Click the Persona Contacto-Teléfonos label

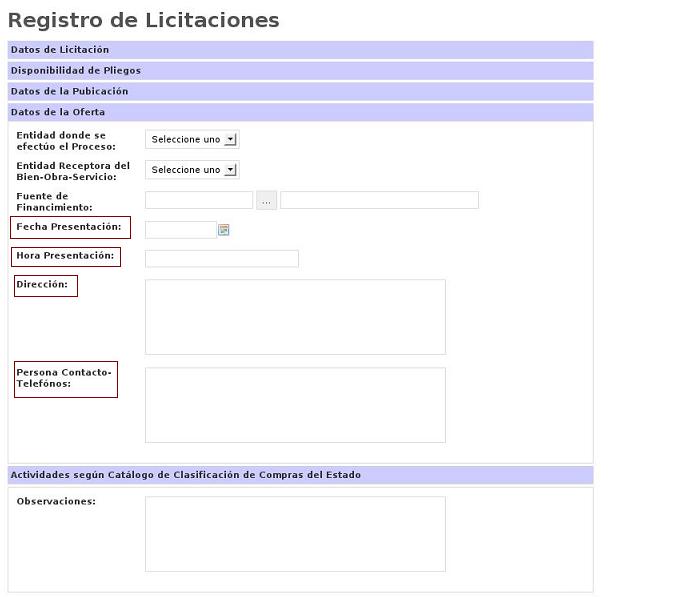(x=64, y=378)
